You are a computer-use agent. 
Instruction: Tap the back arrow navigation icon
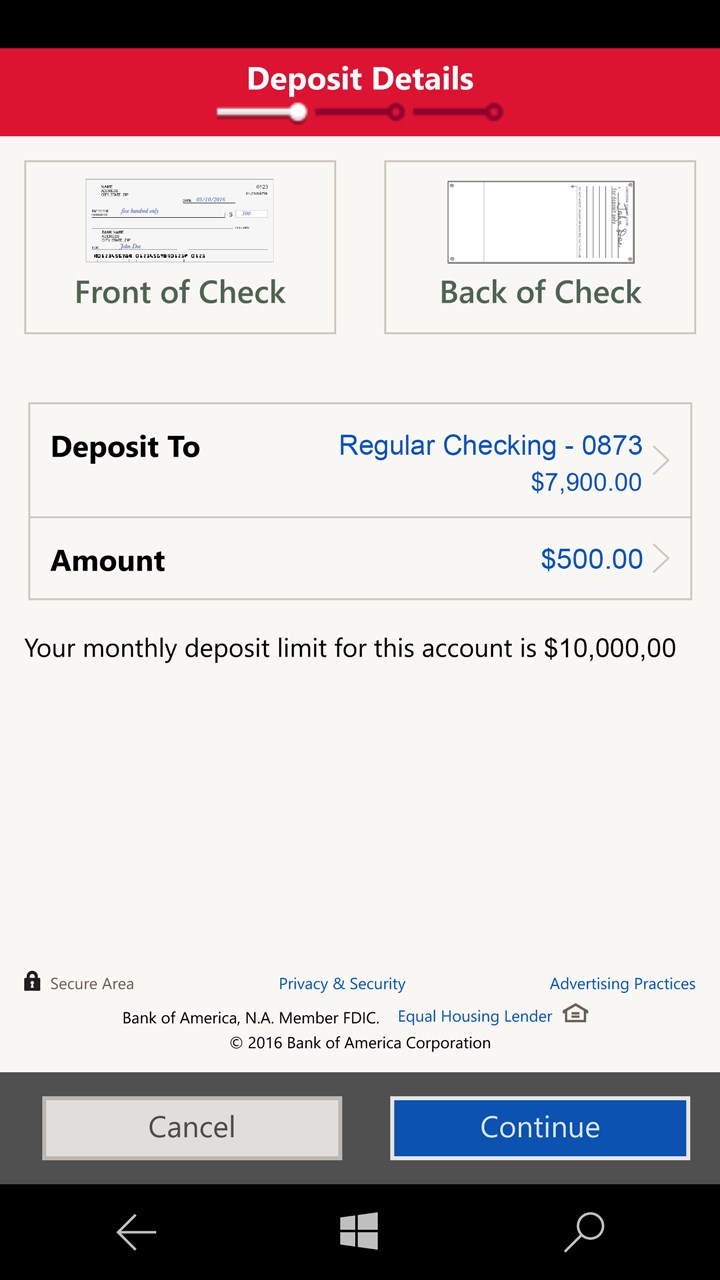pyautogui.click(x=136, y=1232)
